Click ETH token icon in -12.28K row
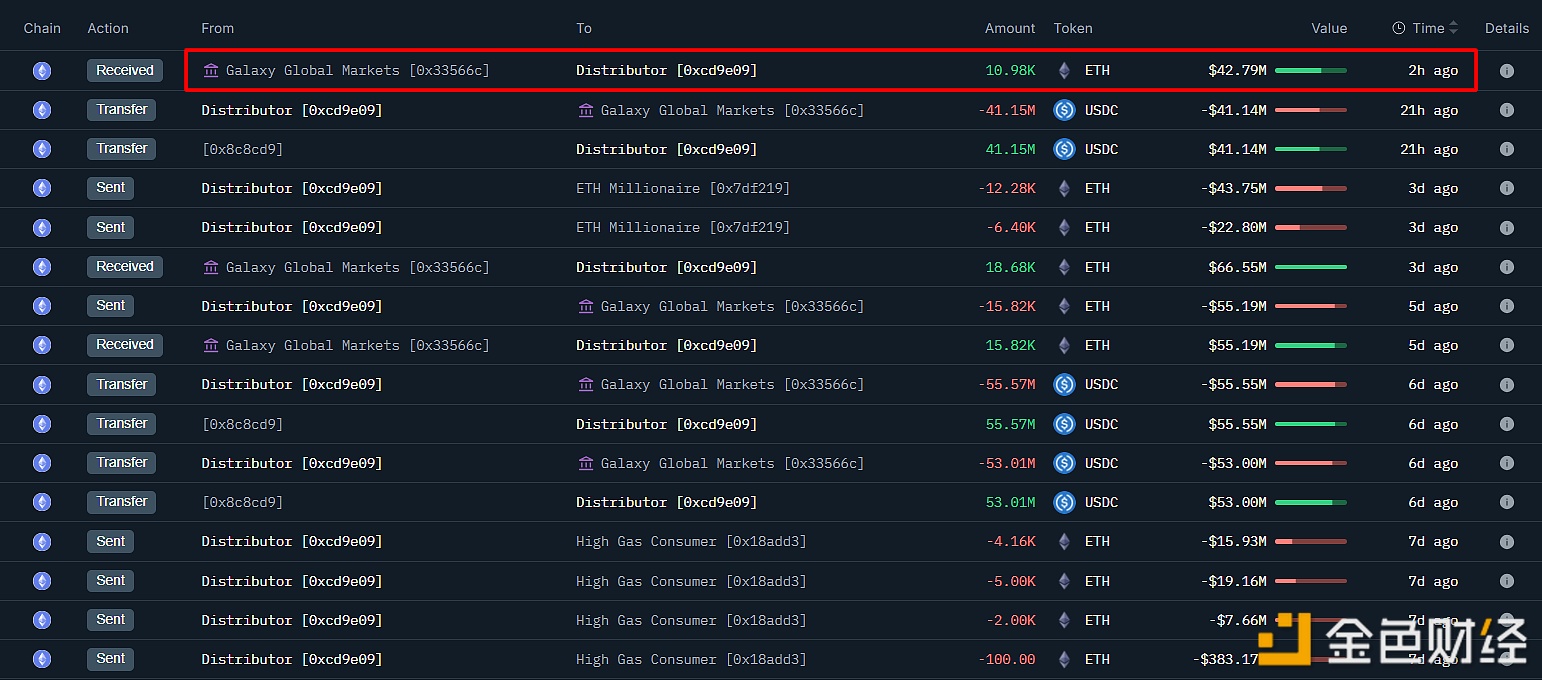Image resolution: width=1542 pixels, height=680 pixels. (1064, 188)
